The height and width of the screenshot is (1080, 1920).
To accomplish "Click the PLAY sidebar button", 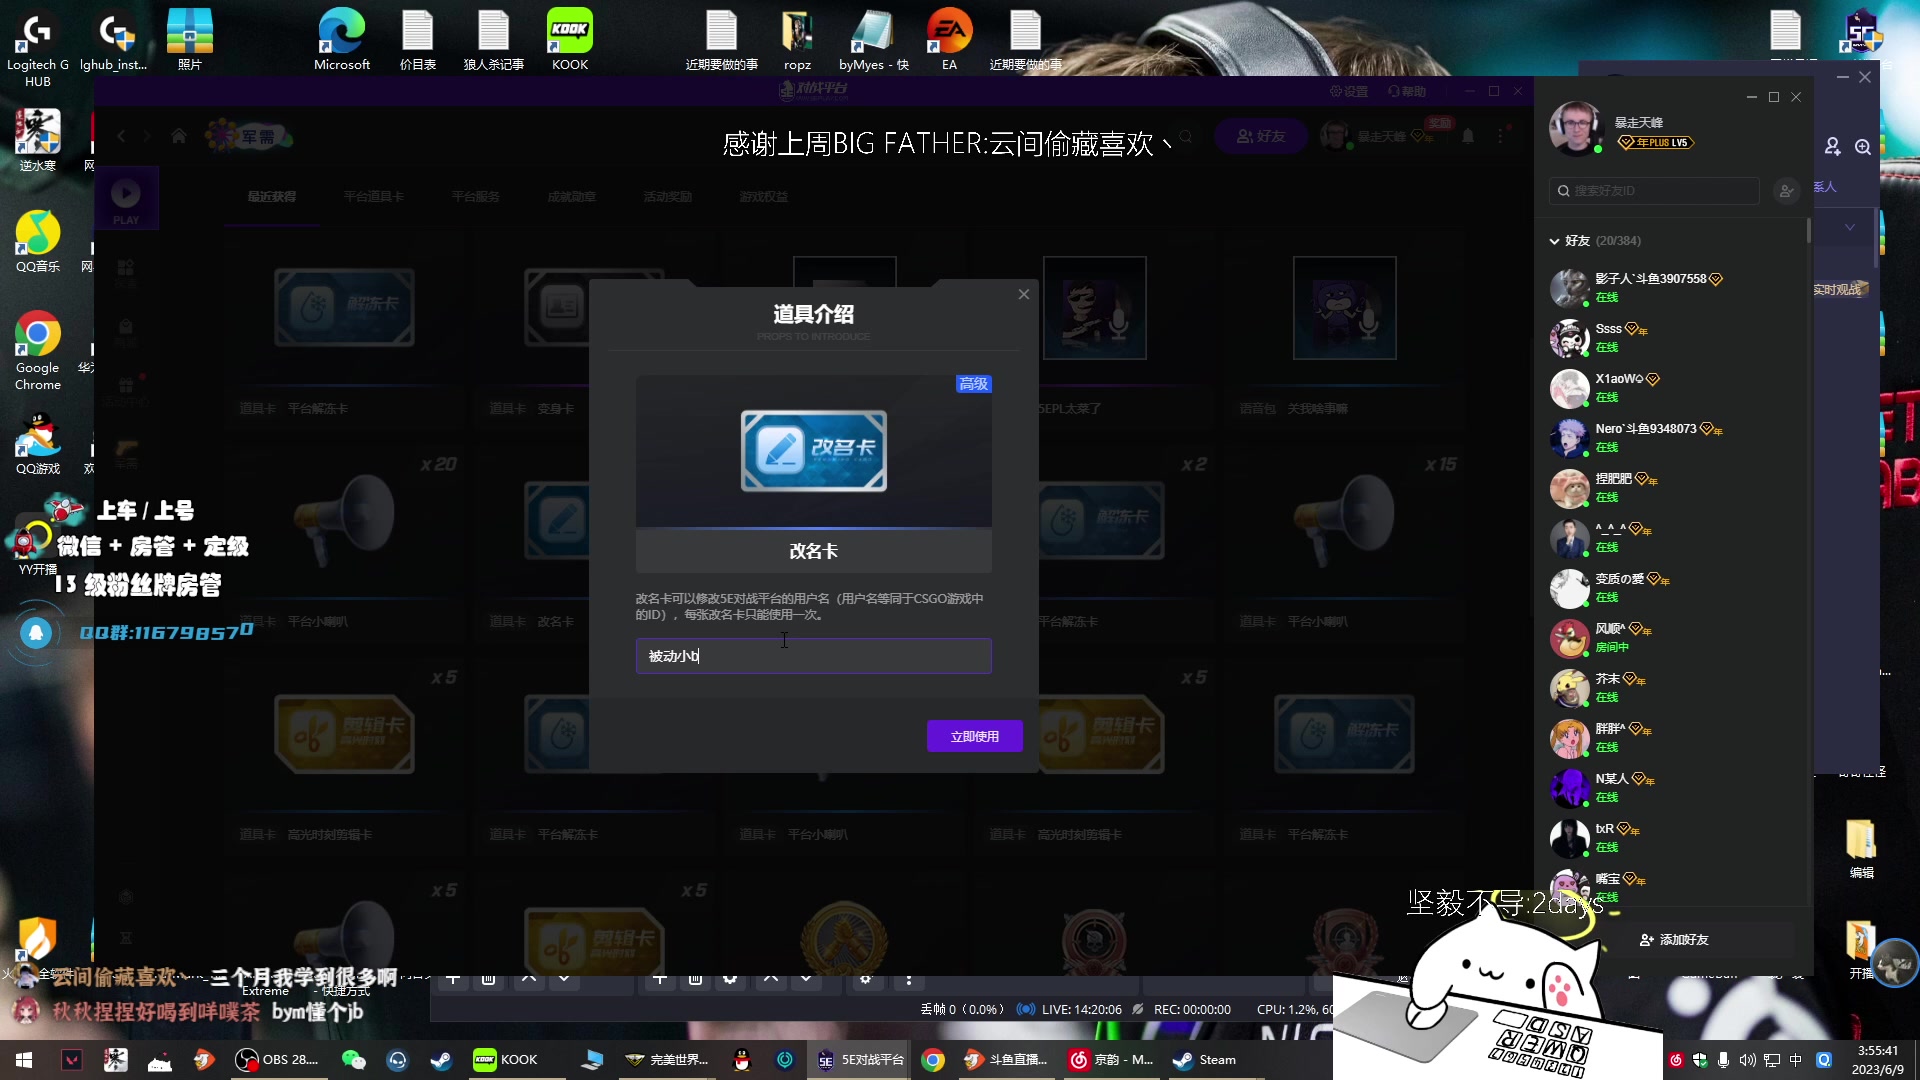I will pos(126,199).
